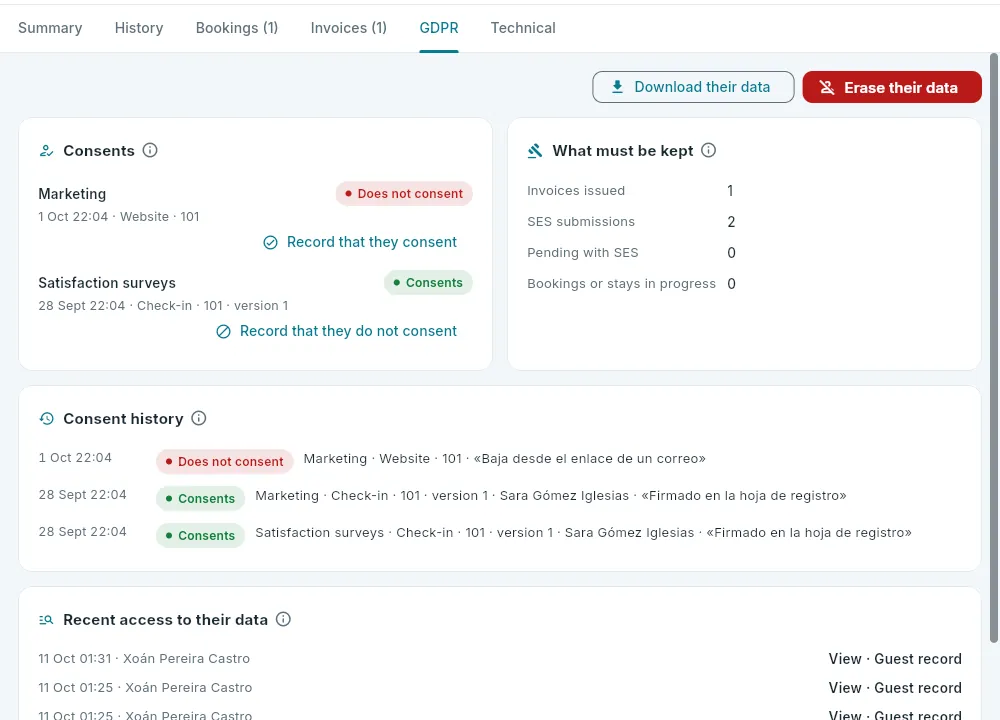Image resolution: width=1000 pixels, height=720 pixels.
Task: Click the info icon beside What must be kept
Action: point(709,151)
